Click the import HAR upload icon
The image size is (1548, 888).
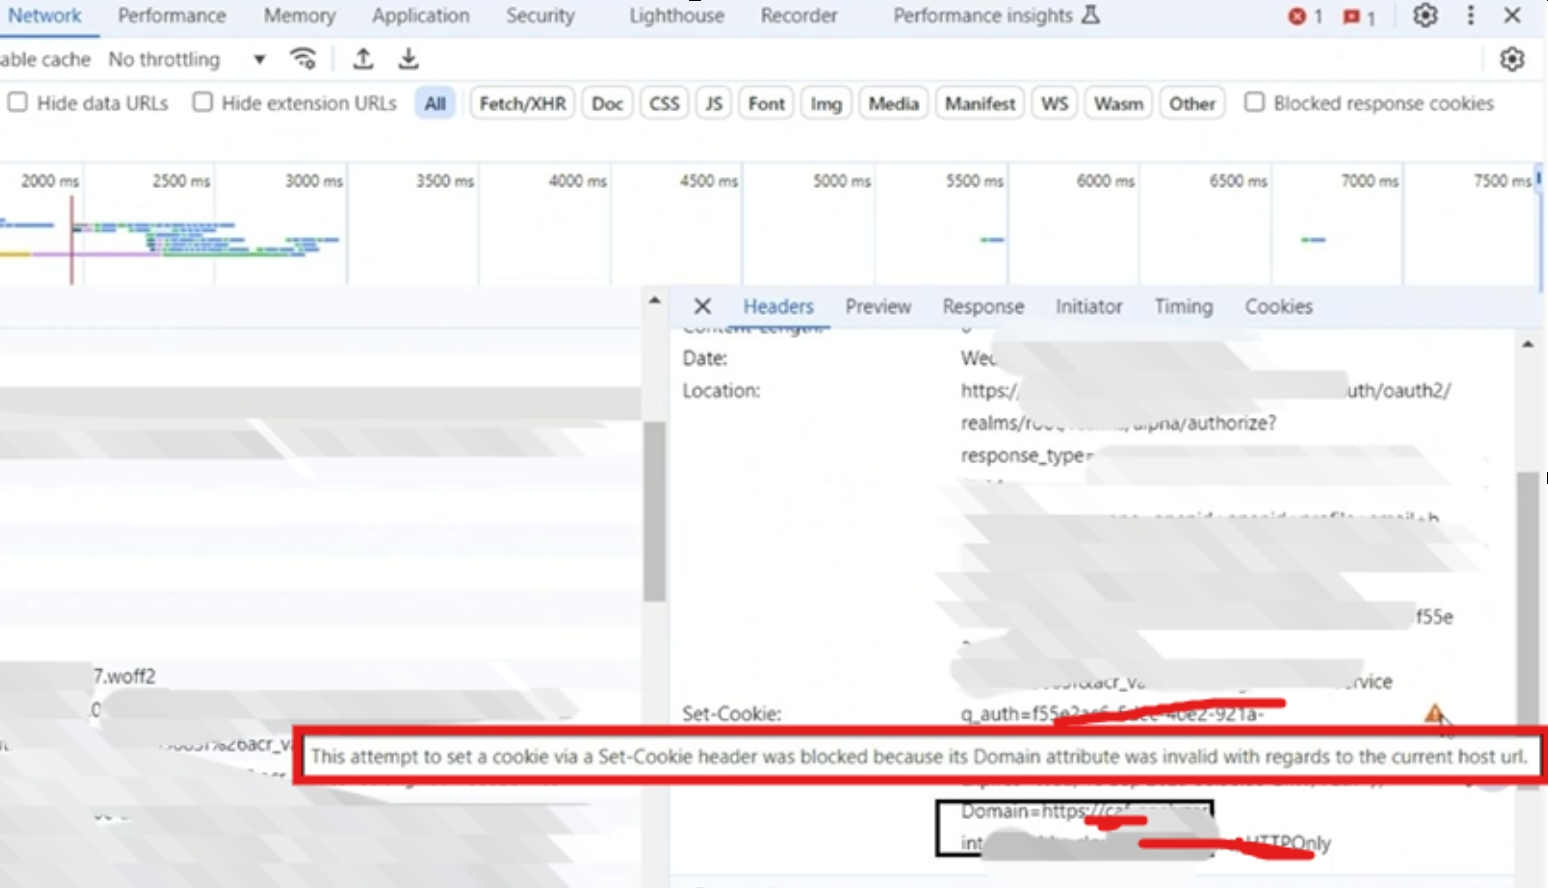pos(363,59)
